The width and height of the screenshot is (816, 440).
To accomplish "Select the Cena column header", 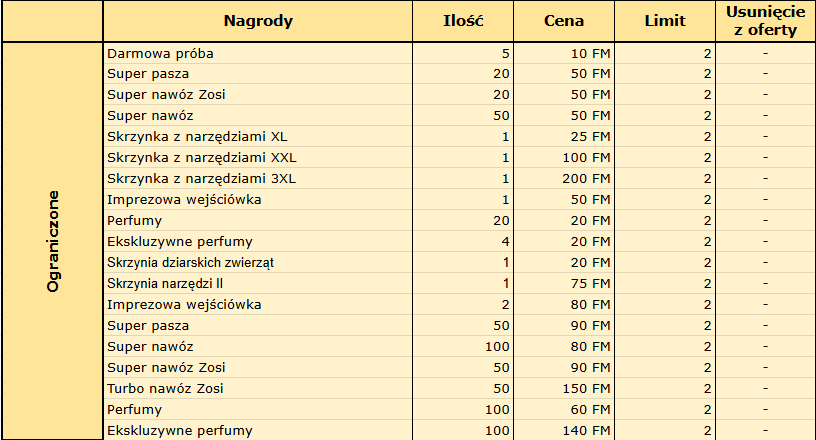I will click(x=564, y=21).
